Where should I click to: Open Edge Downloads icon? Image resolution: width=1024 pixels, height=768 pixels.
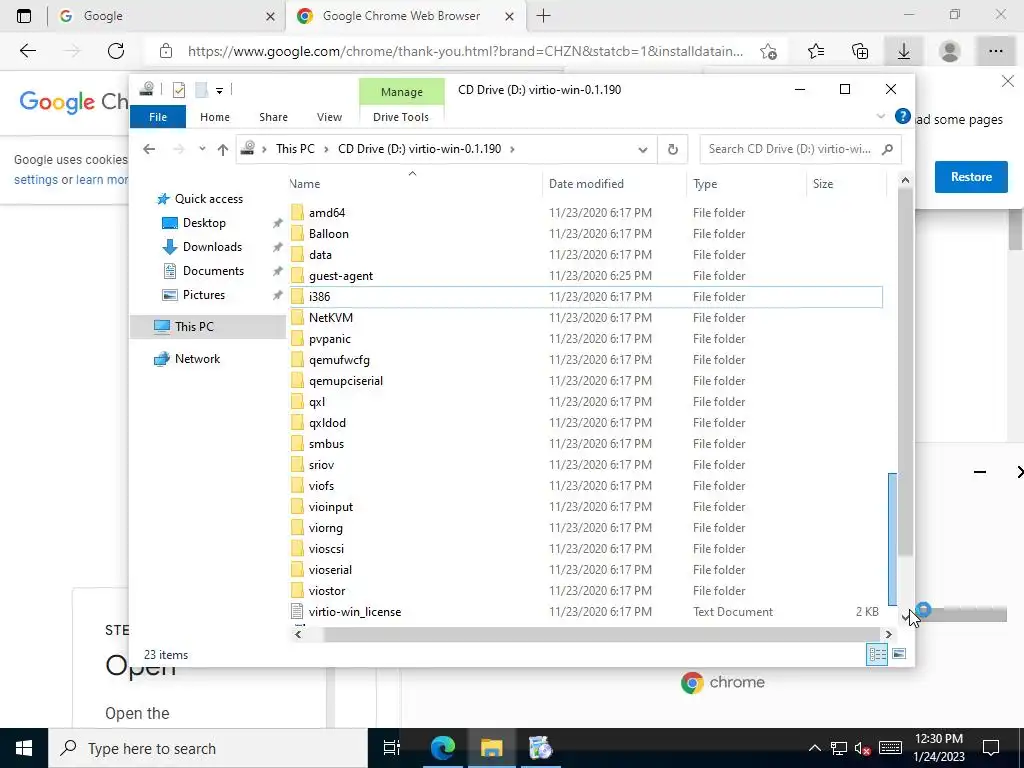point(904,51)
